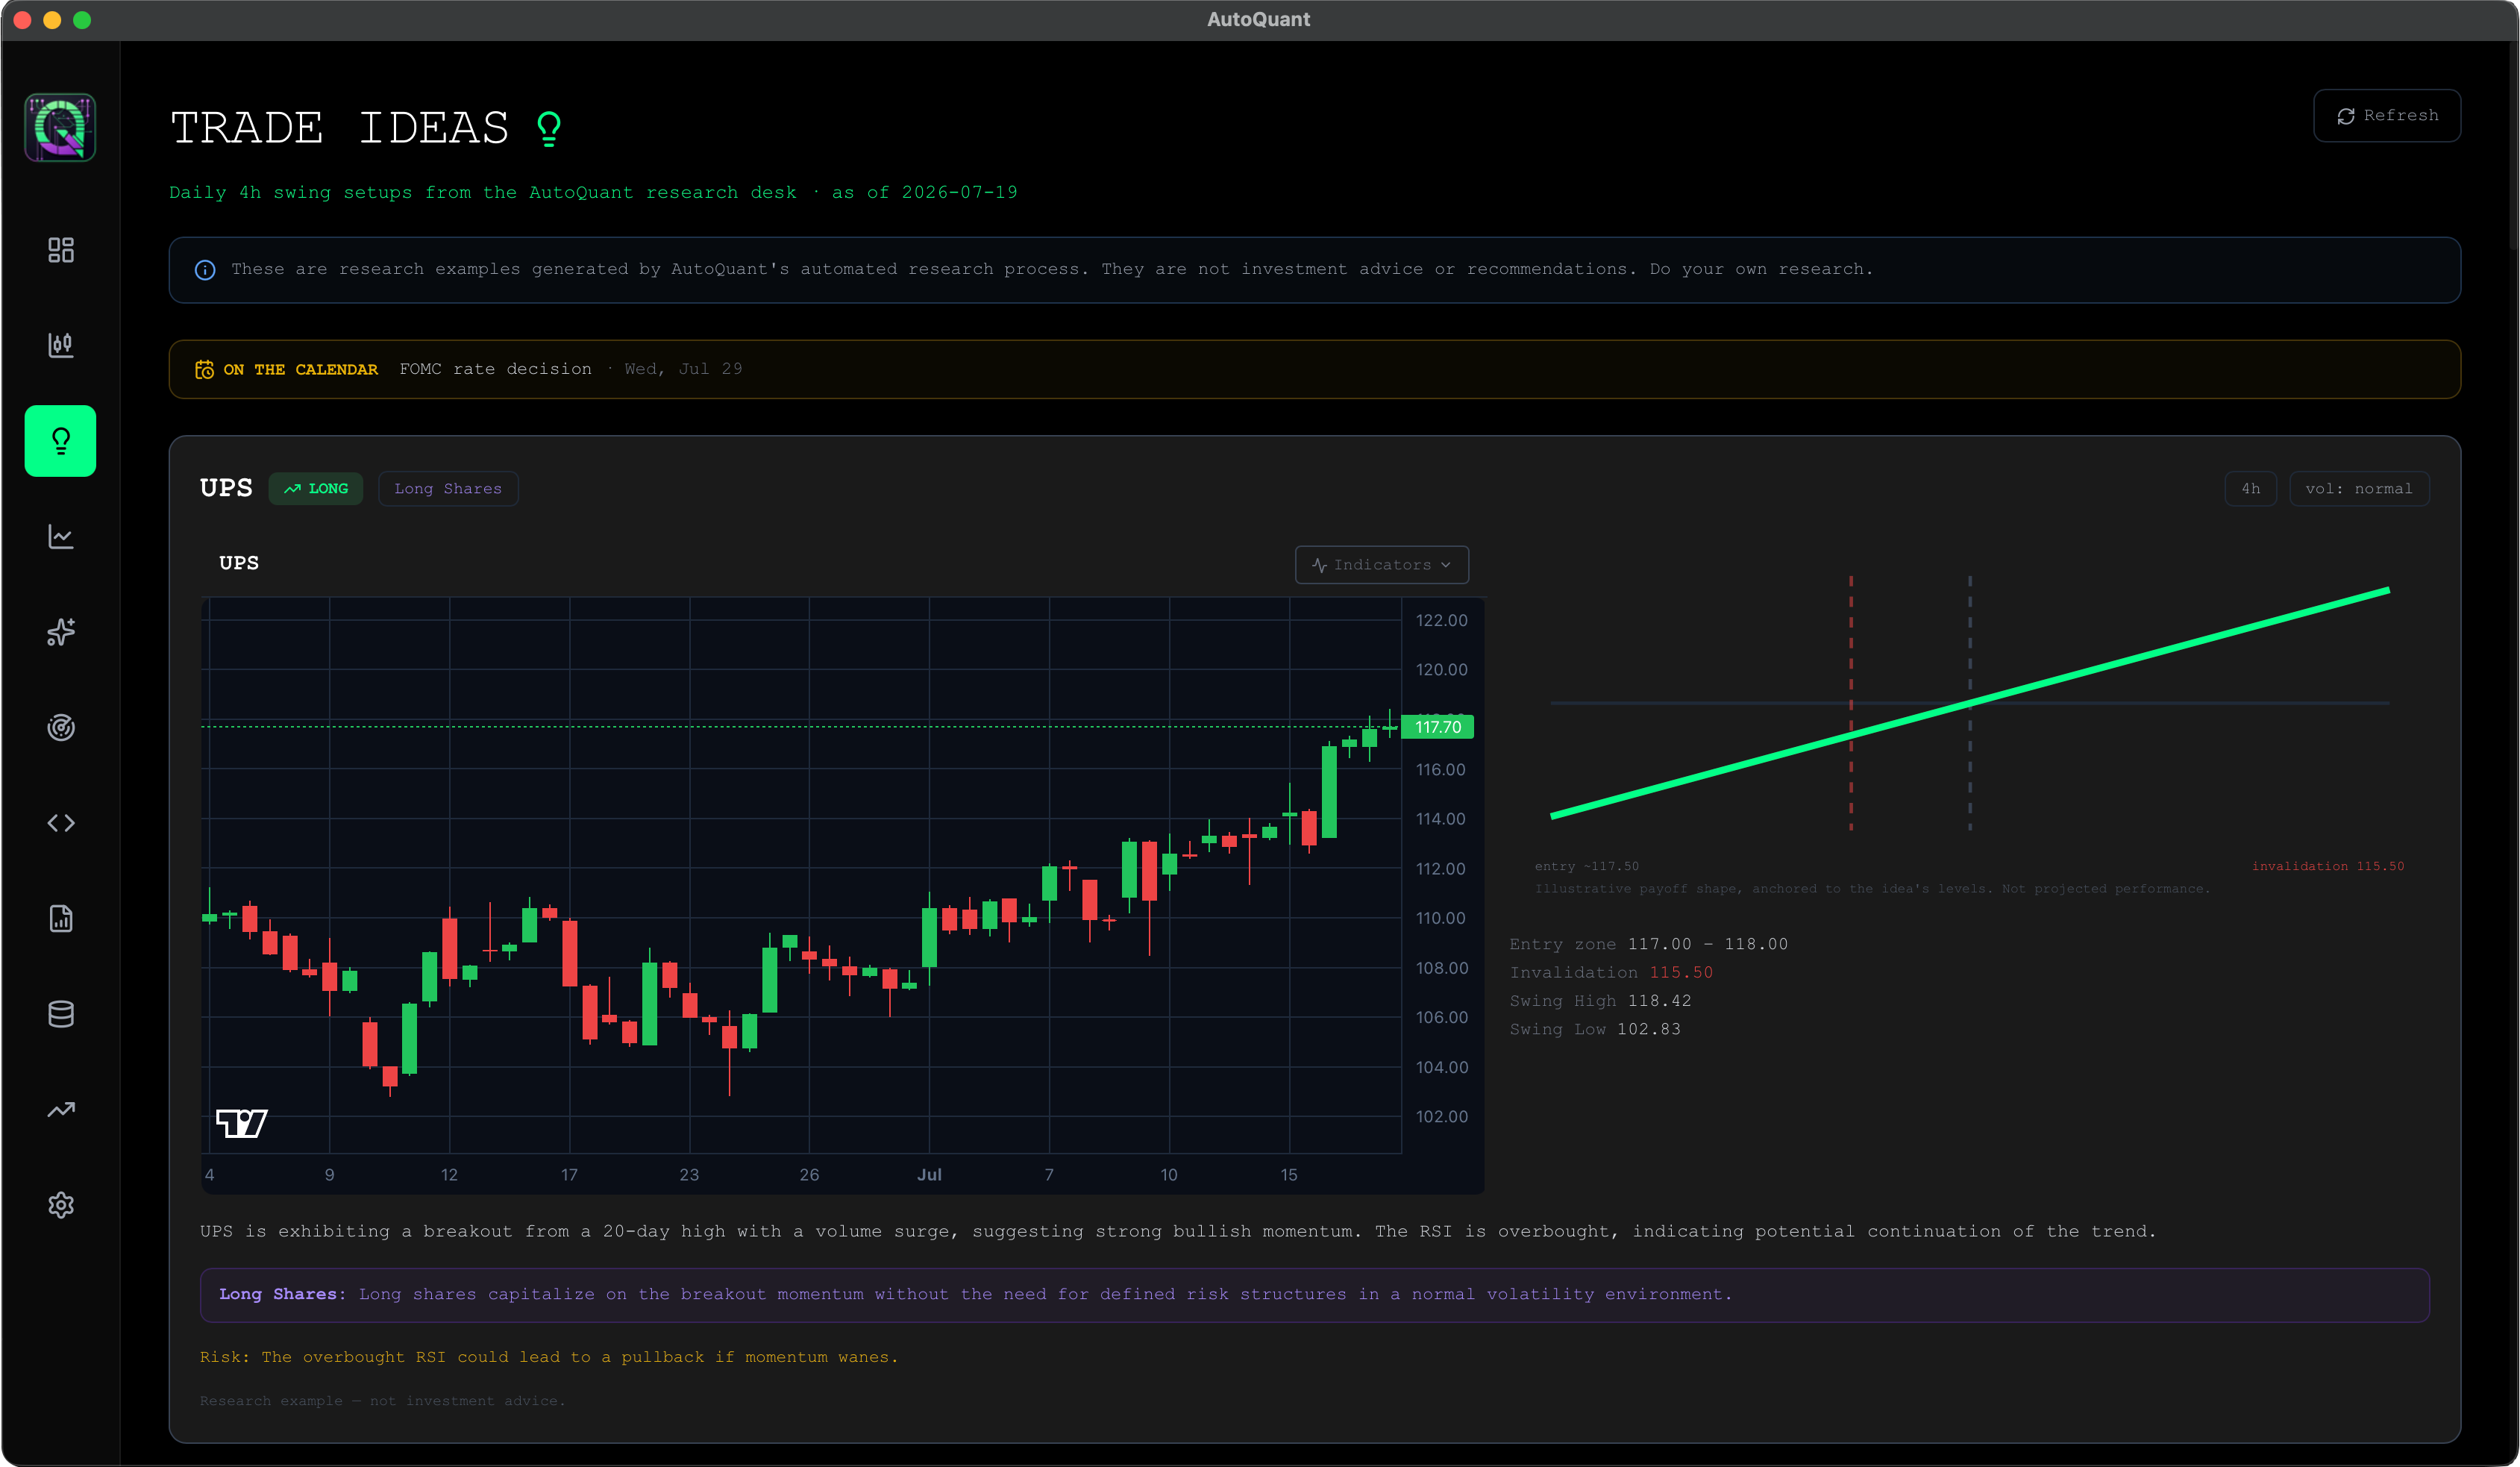Click the yellow macOS minimize button
The width and height of the screenshot is (2520, 1467).
pyautogui.click(x=52, y=20)
